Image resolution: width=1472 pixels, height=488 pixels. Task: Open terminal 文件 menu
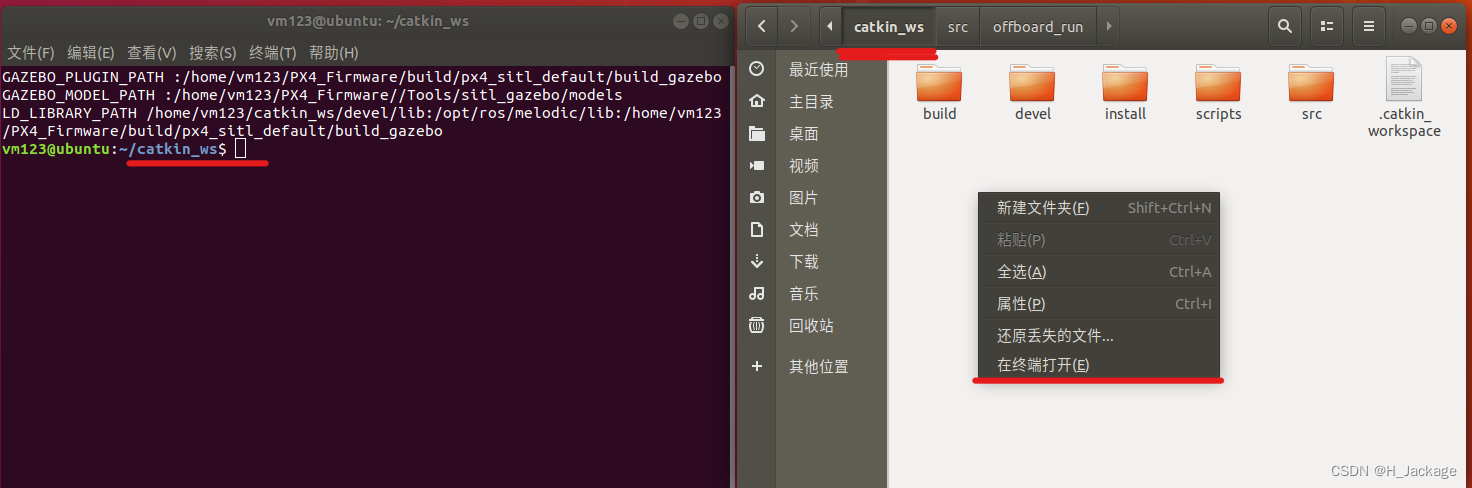(x=31, y=52)
